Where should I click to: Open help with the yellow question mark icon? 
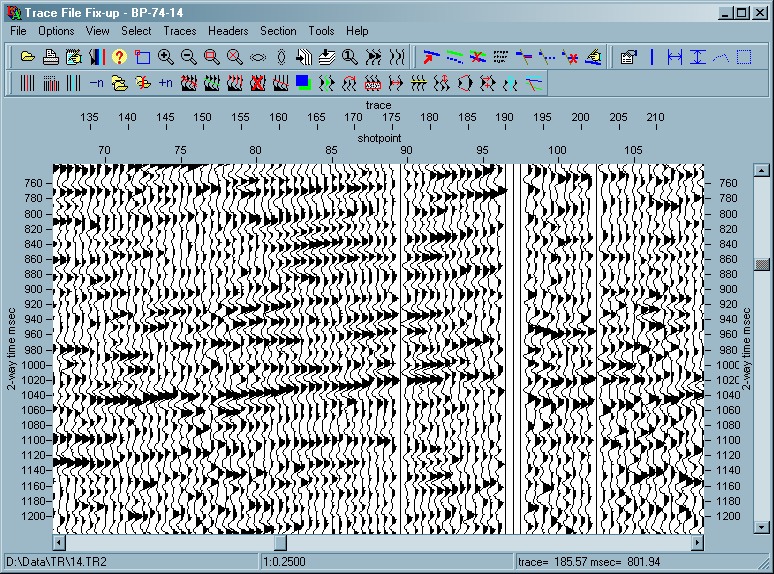pos(119,57)
